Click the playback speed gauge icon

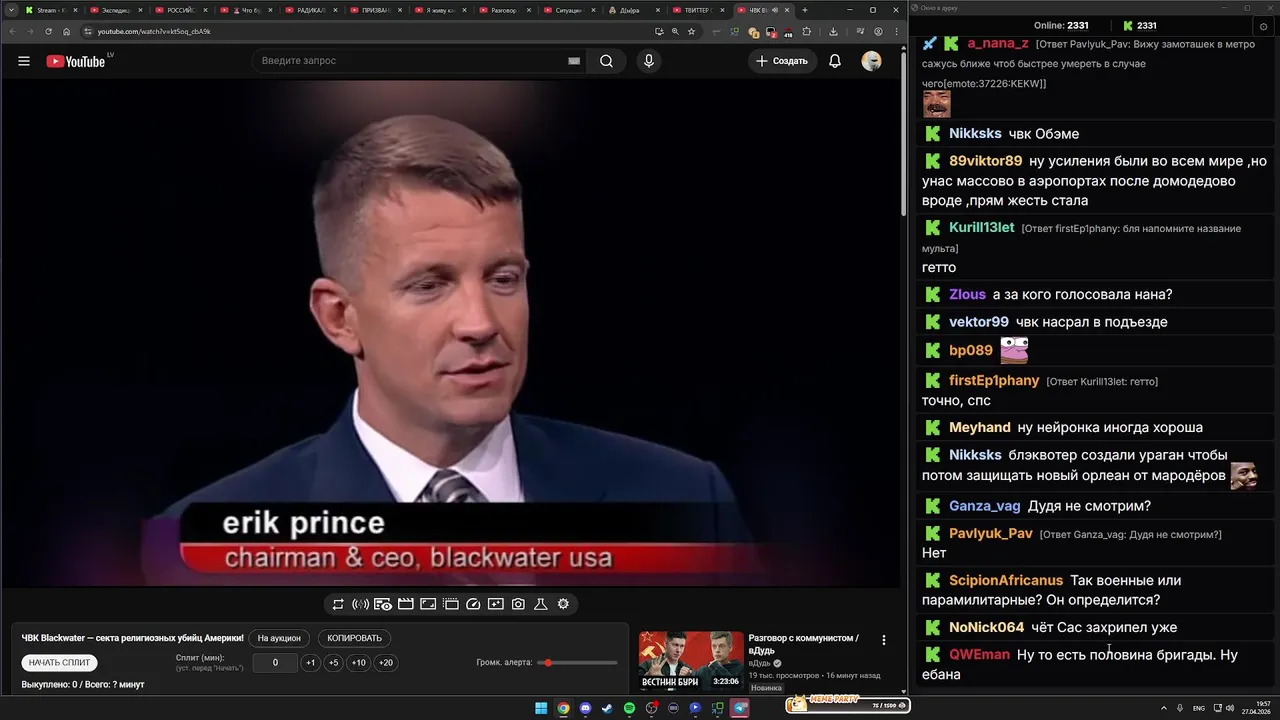coord(473,604)
